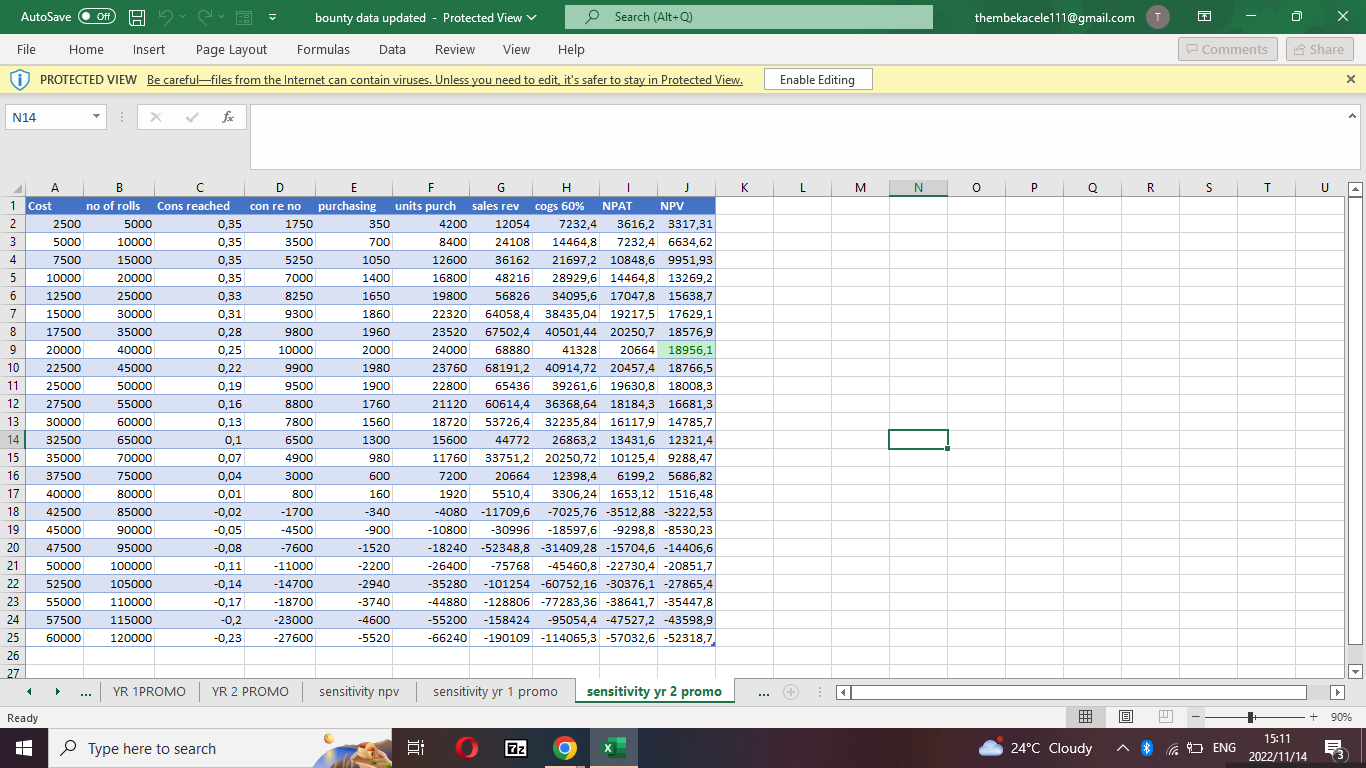
Task: Open the Windows Start menu
Action: (22, 748)
